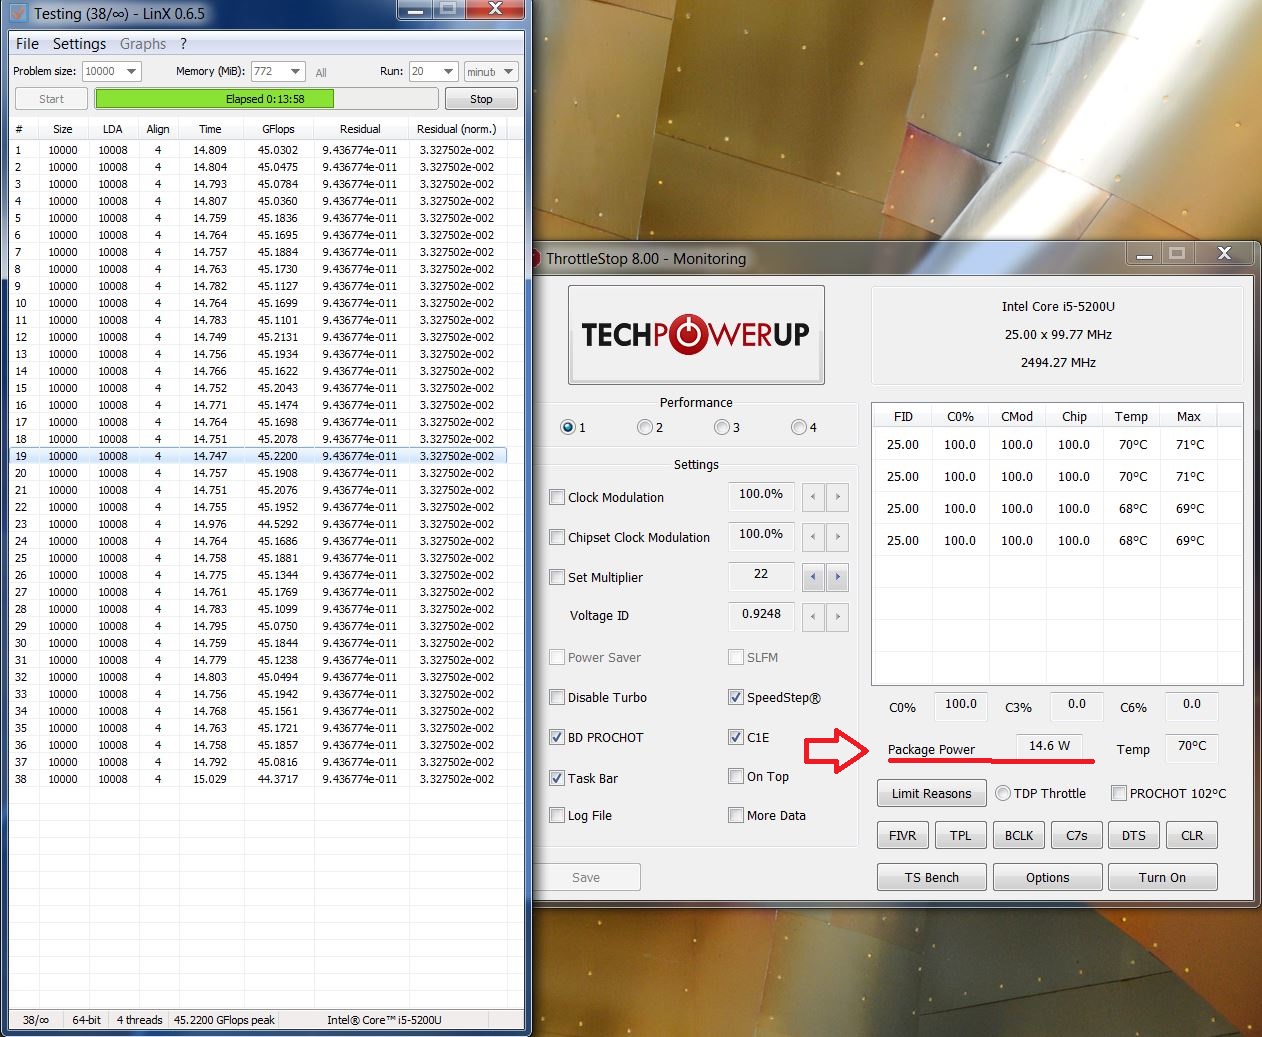The image size is (1262, 1037).
Task: Stop the LinX test
Action: pyautogui.click(x=481, y=99)
